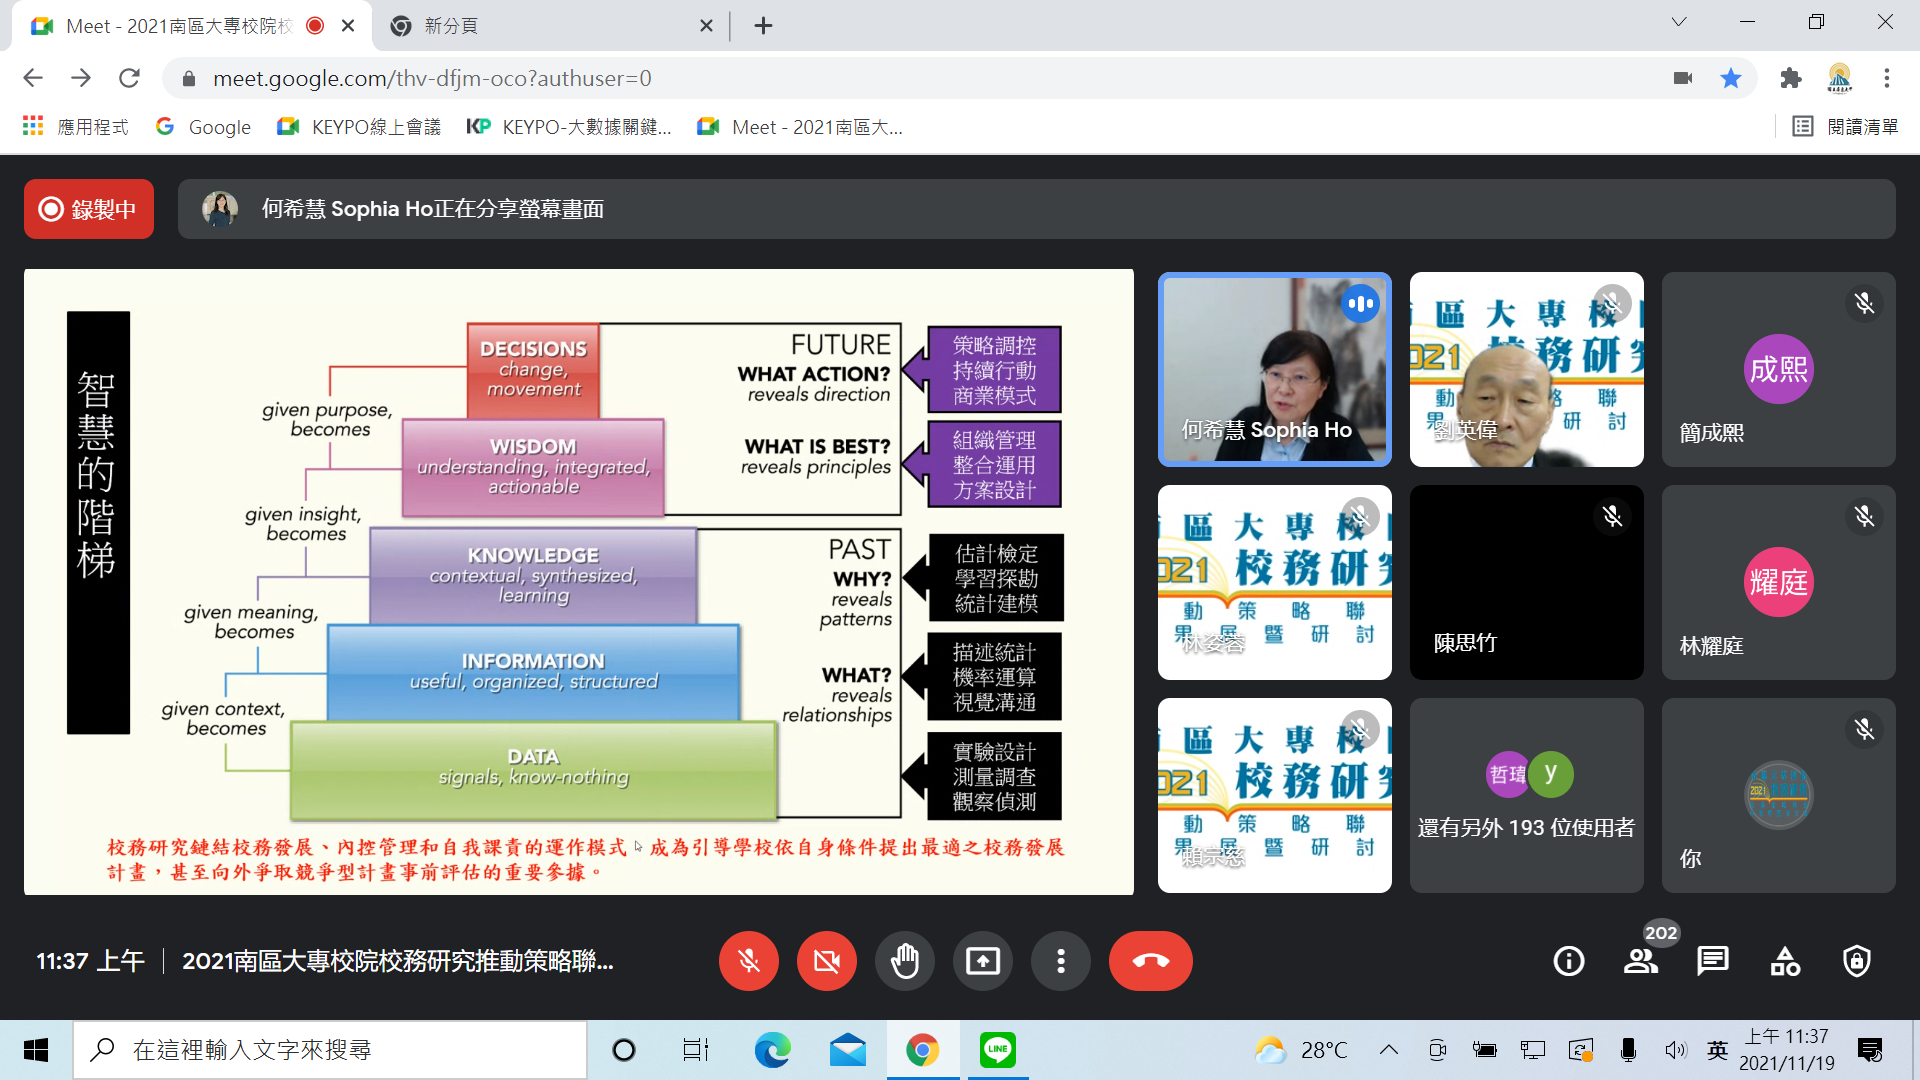The width and height of the screenshot is (1920, 1080).
Task: Toggle the muted microphone button
Action: click(x=748, y=962)
